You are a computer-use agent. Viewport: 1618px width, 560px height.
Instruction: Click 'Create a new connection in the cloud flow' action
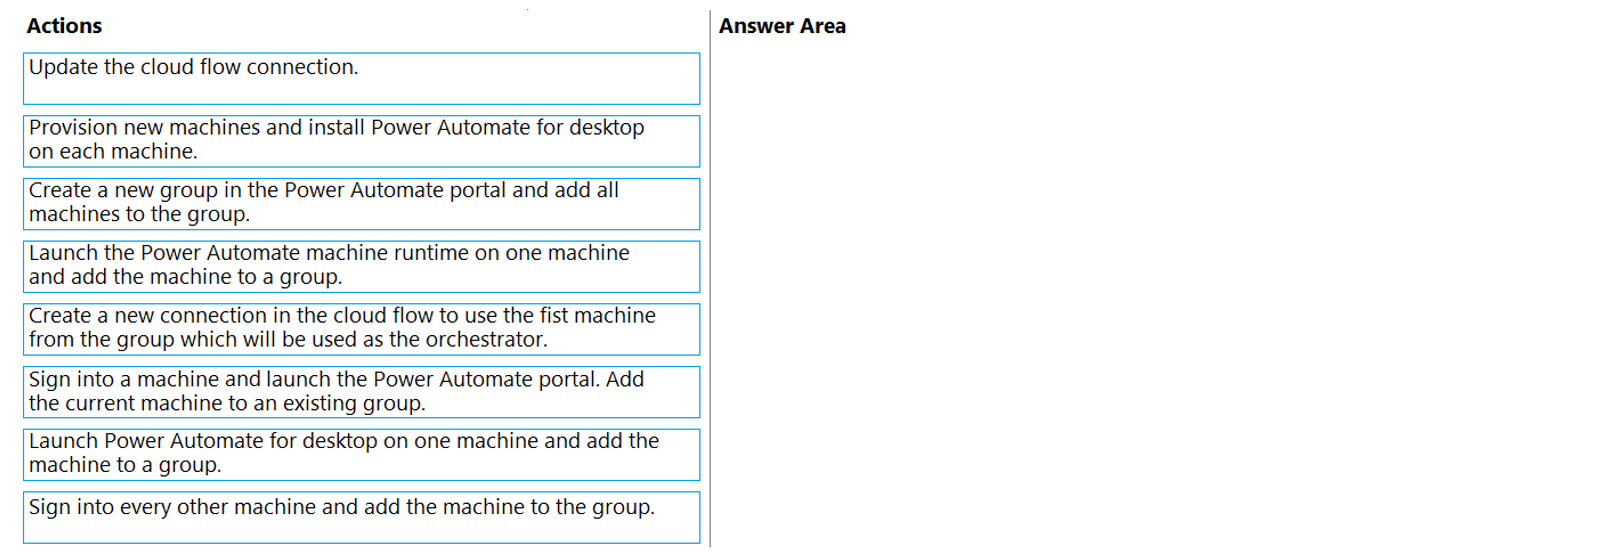coord(361,330)
